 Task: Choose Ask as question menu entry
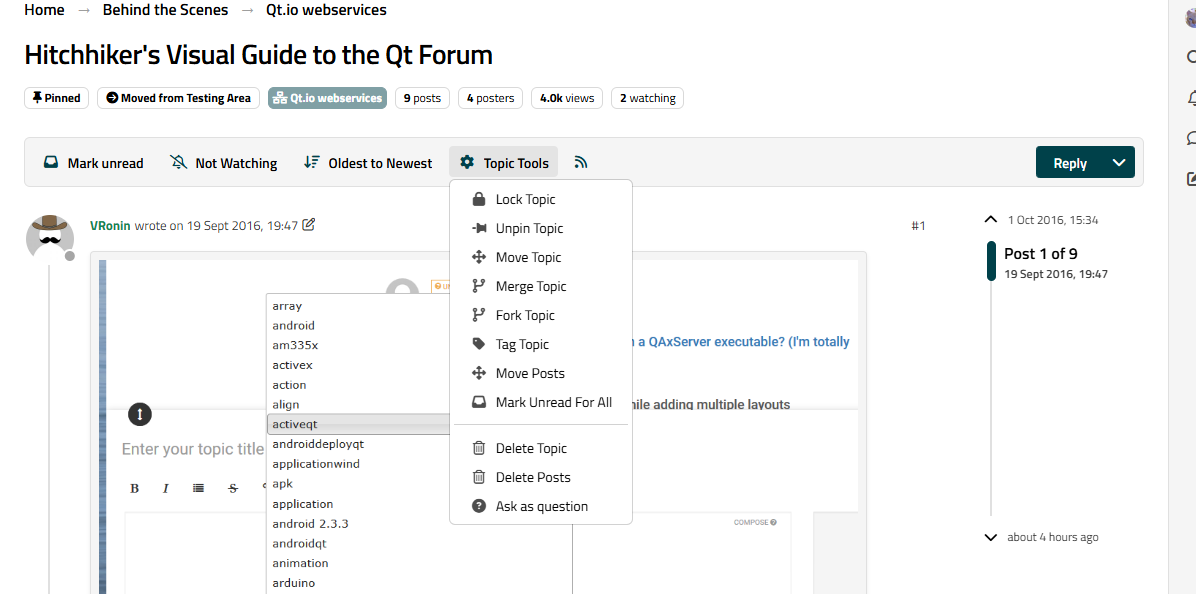(x=541, y=506)
